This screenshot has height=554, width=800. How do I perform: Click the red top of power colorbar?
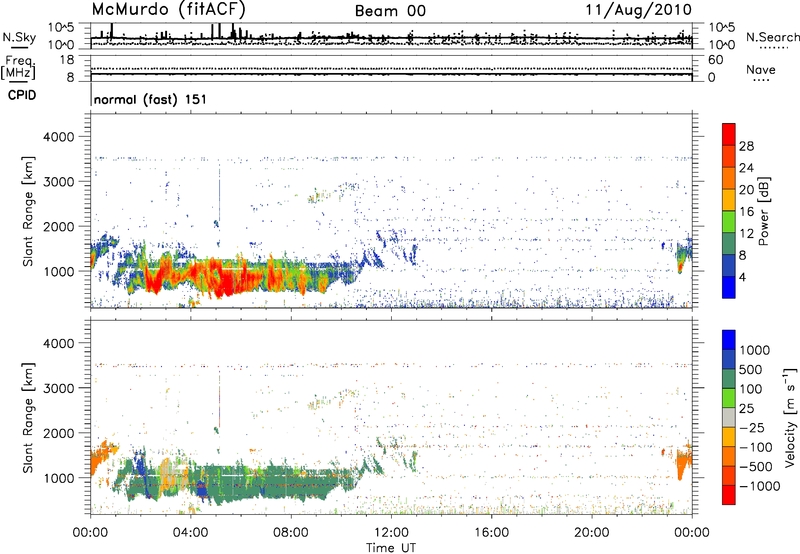(729, 134)
